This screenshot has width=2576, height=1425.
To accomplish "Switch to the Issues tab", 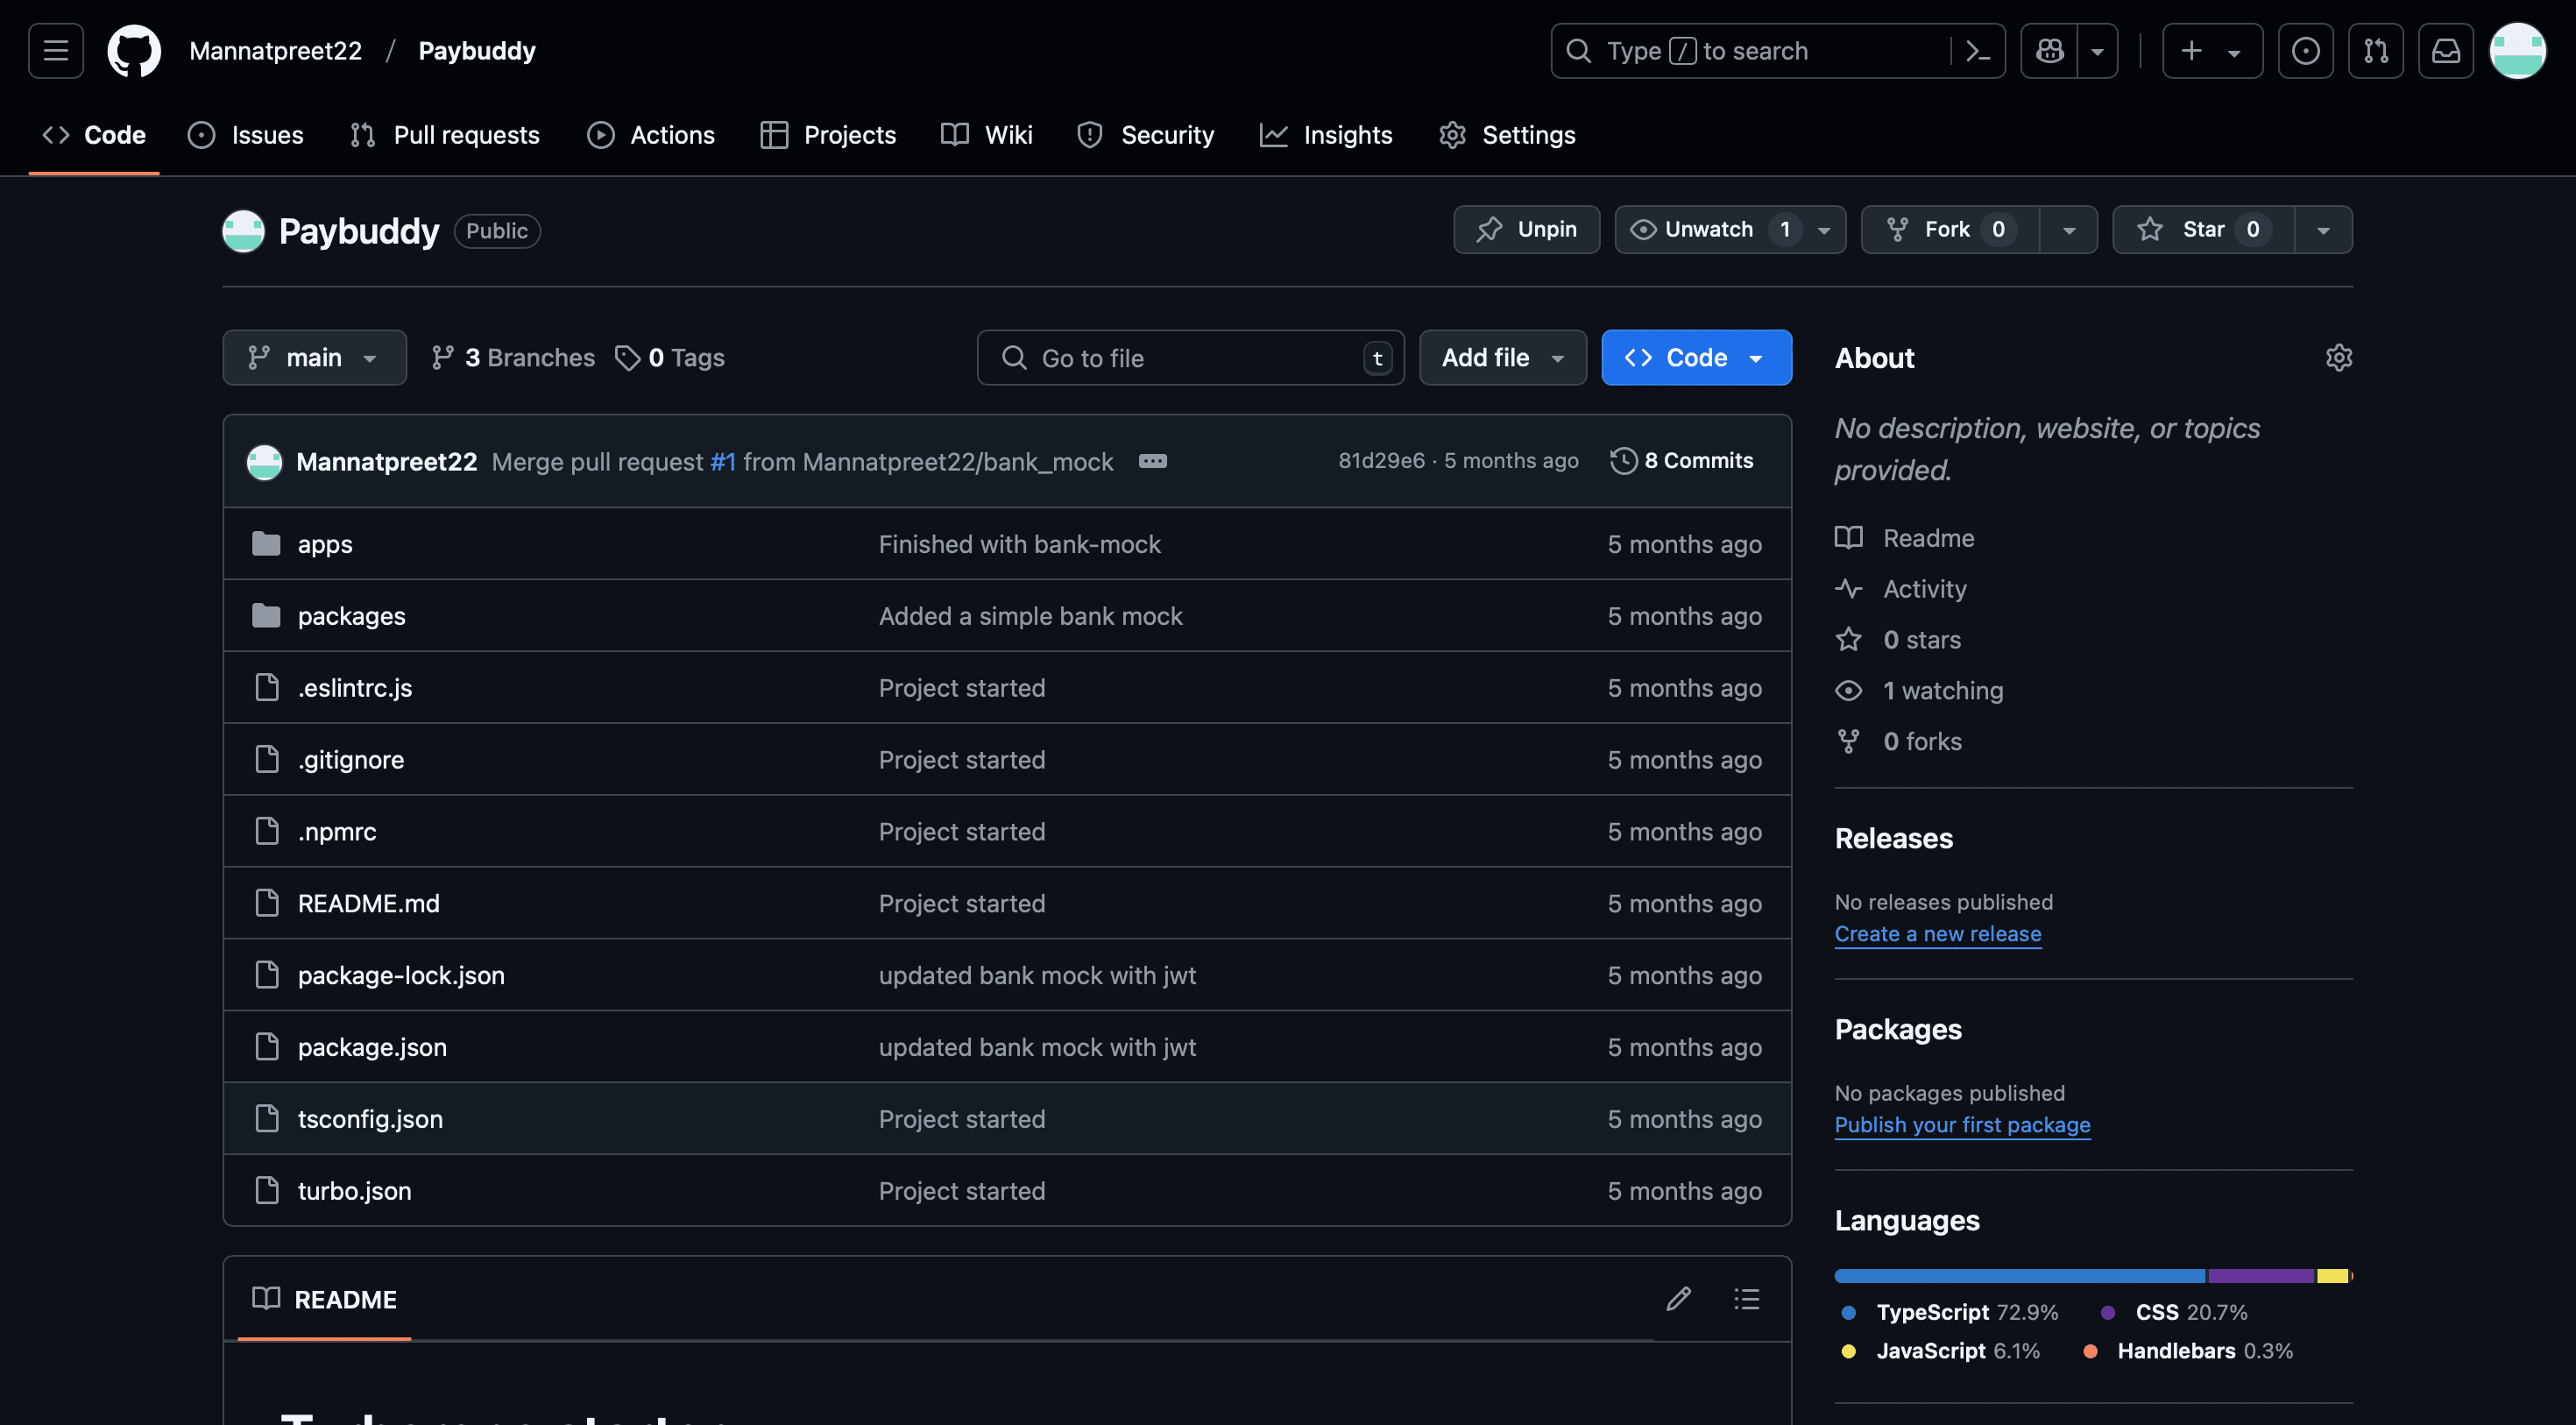I will pyautogui.click(x=246, y=135).
